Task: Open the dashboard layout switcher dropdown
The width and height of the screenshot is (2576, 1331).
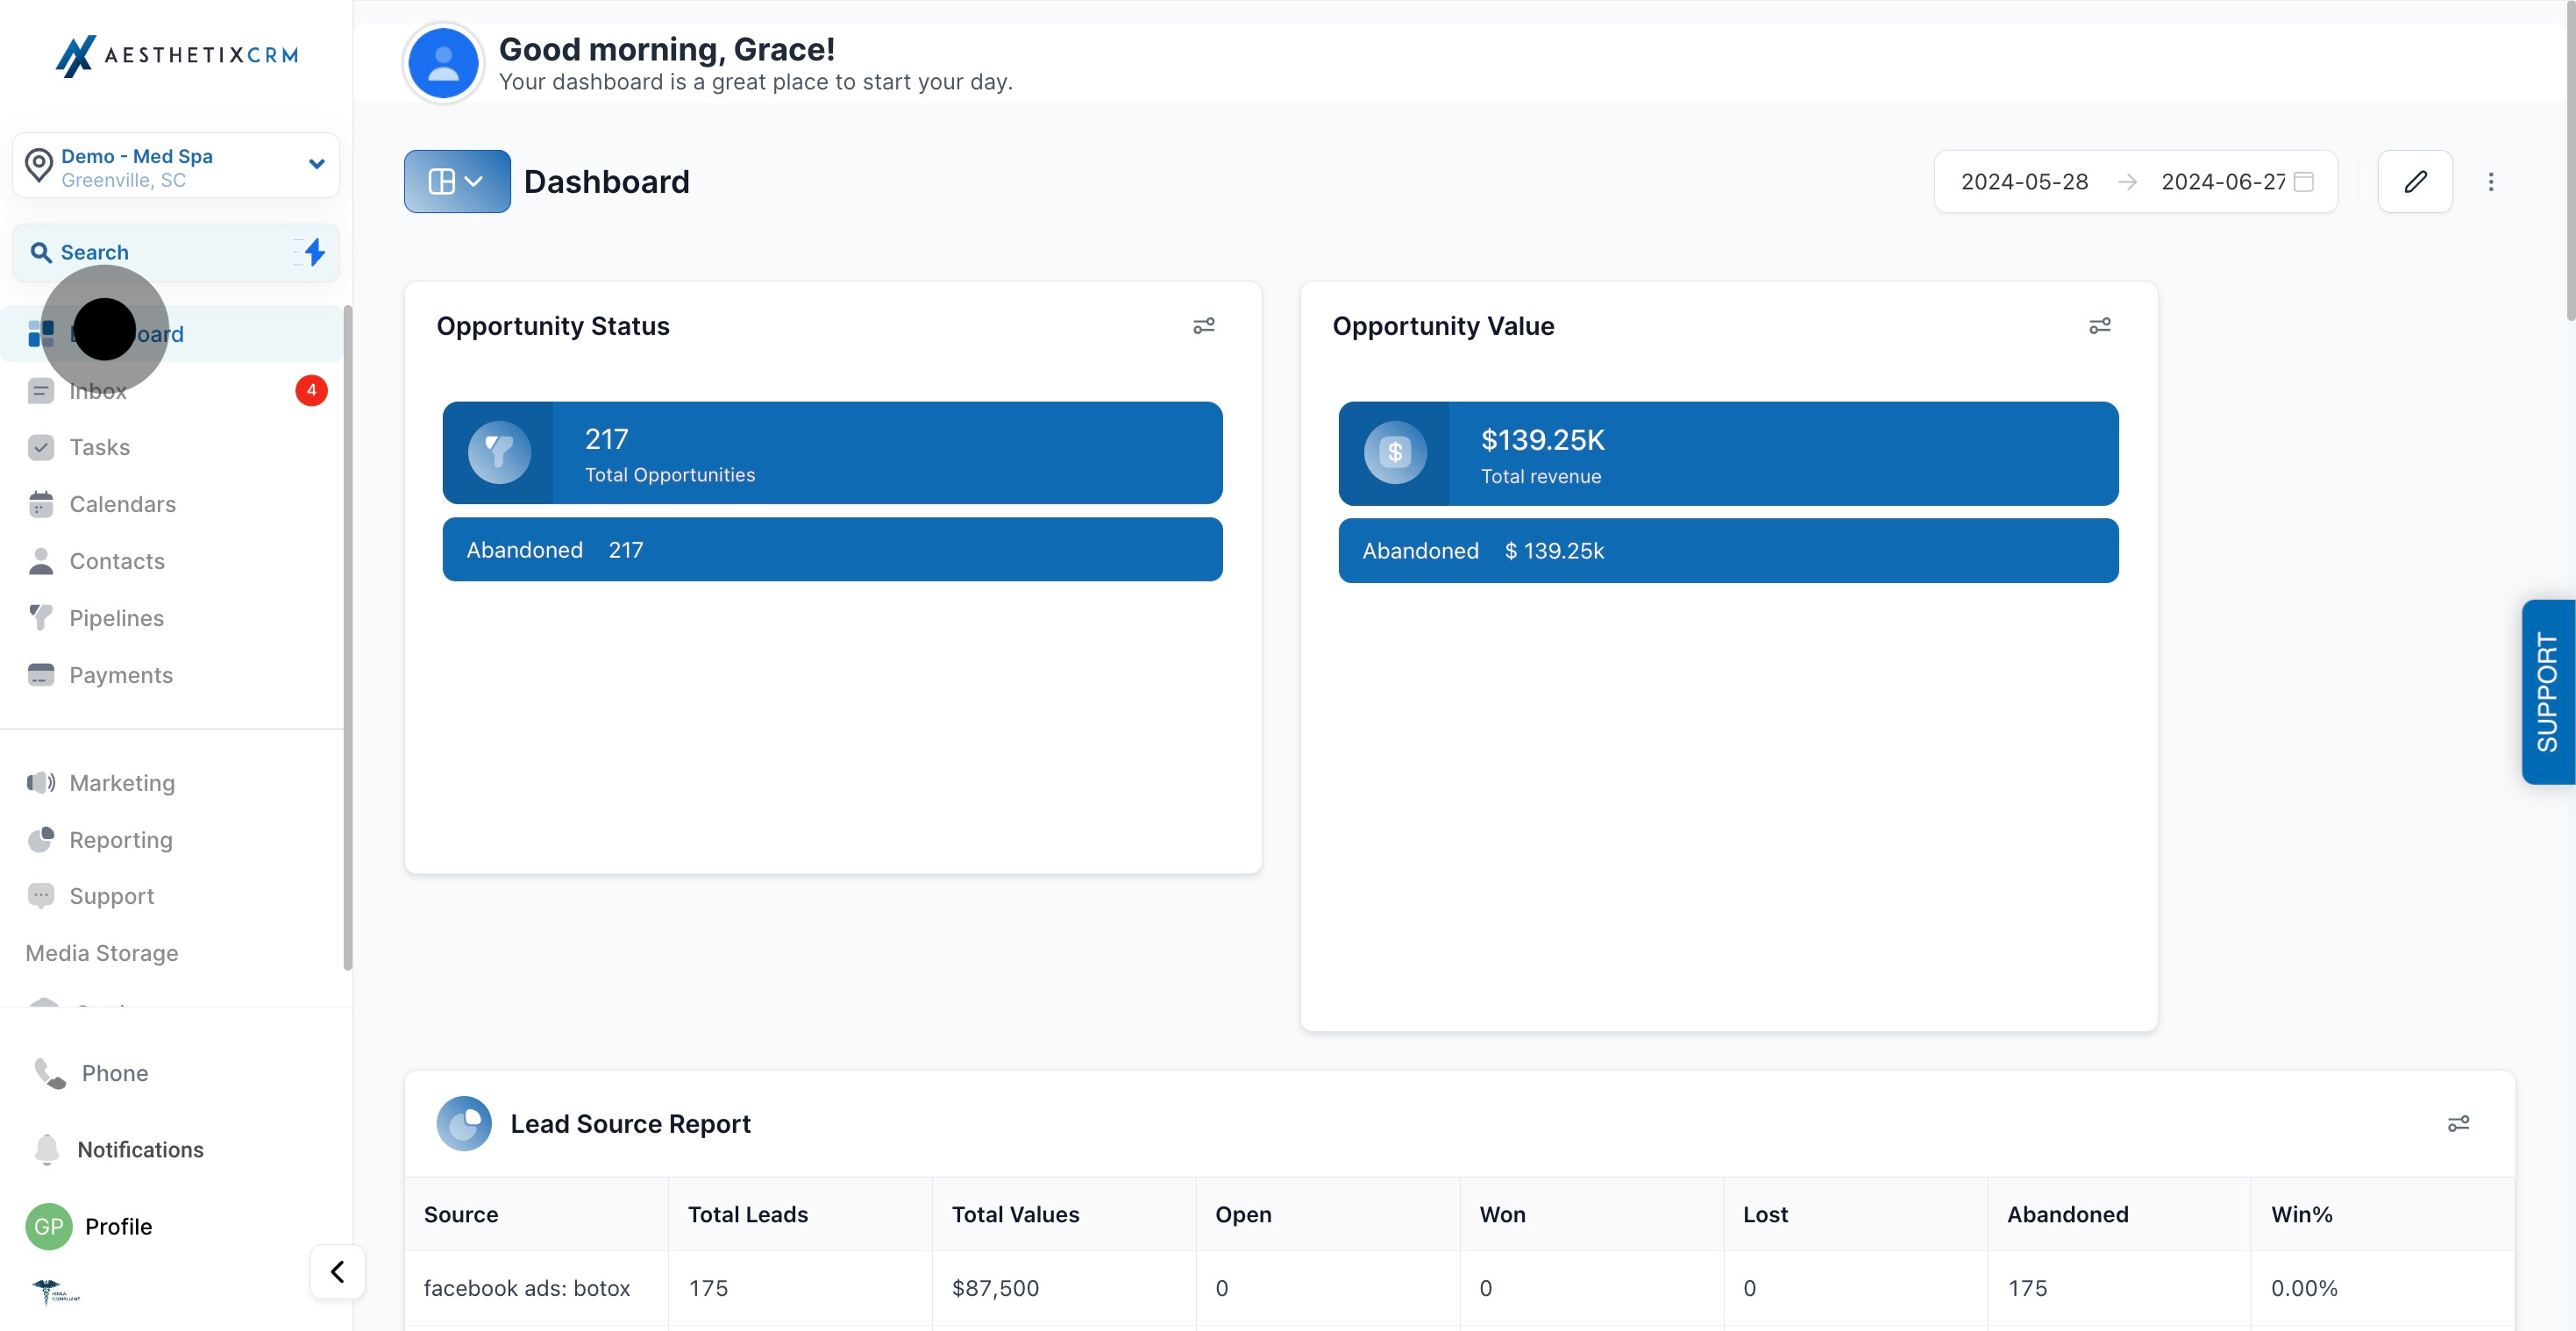Action: [x=457, y=181]
